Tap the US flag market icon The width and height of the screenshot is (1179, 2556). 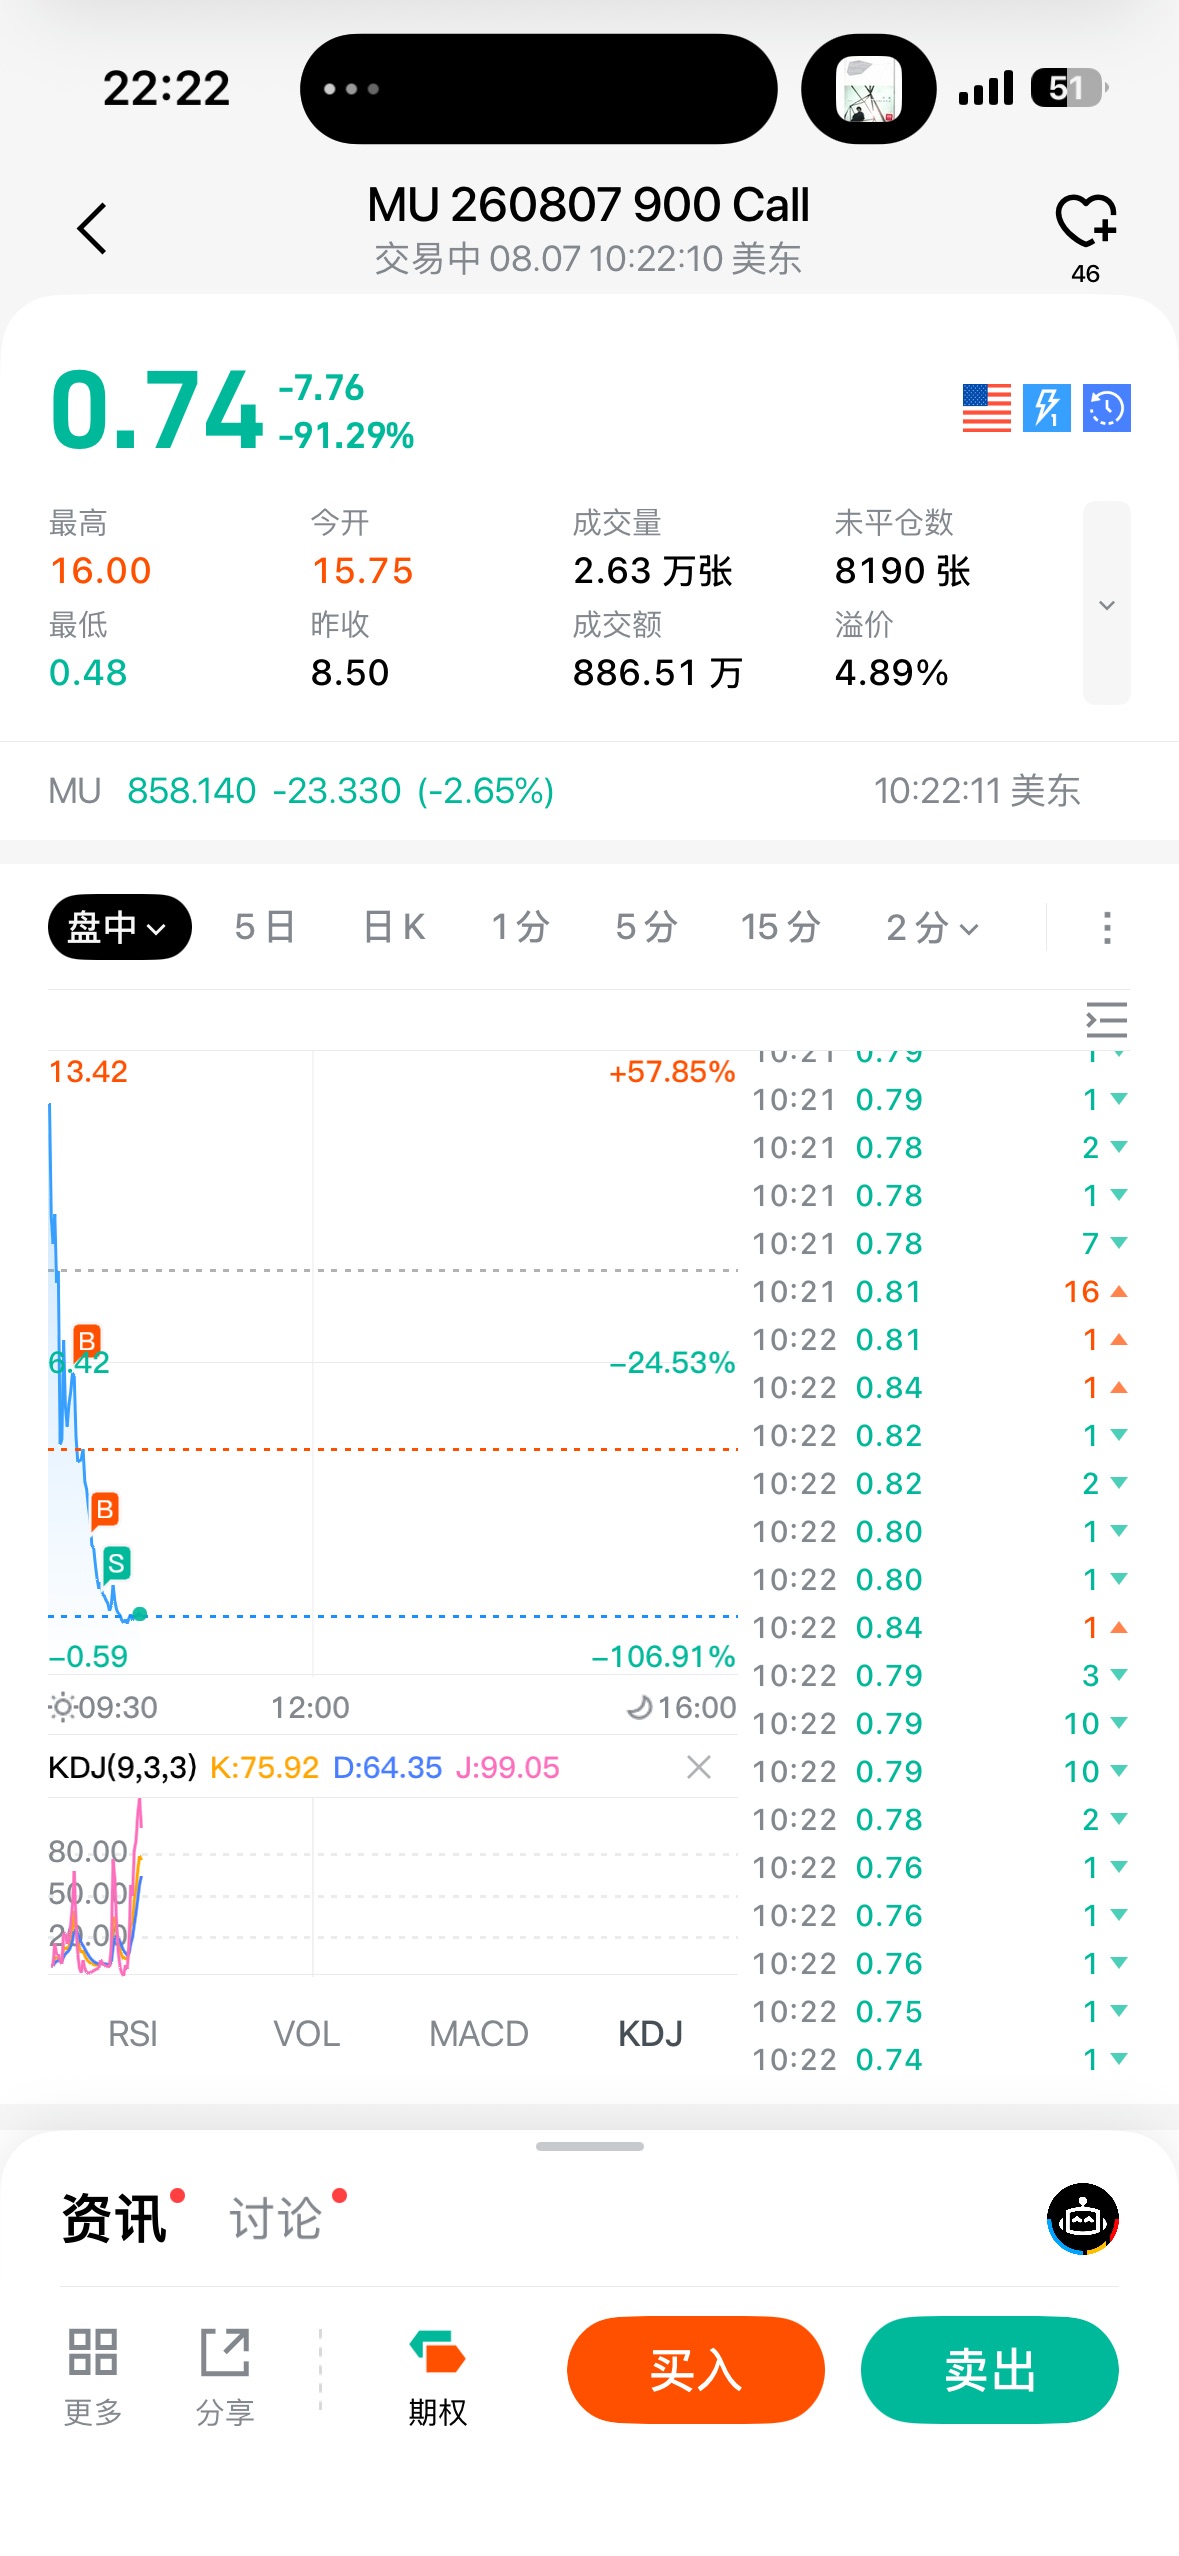[986, 408]
